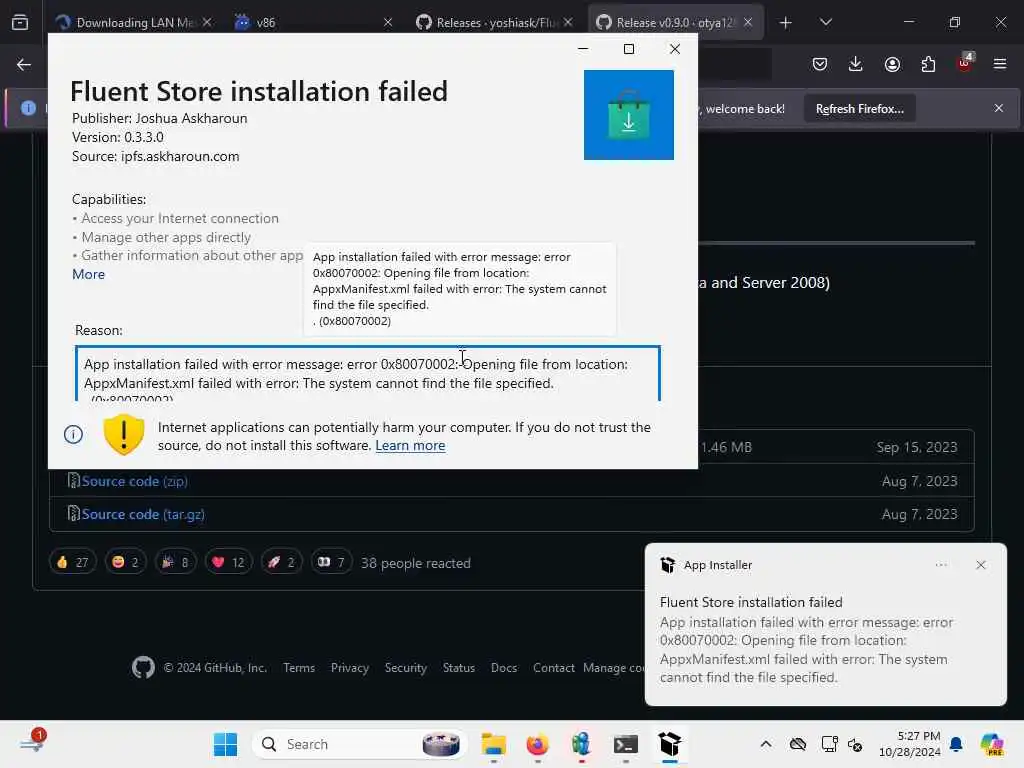Click the Sep 15, 2023 asset date
Screen dimensions: 1024x768
[917, 447]
